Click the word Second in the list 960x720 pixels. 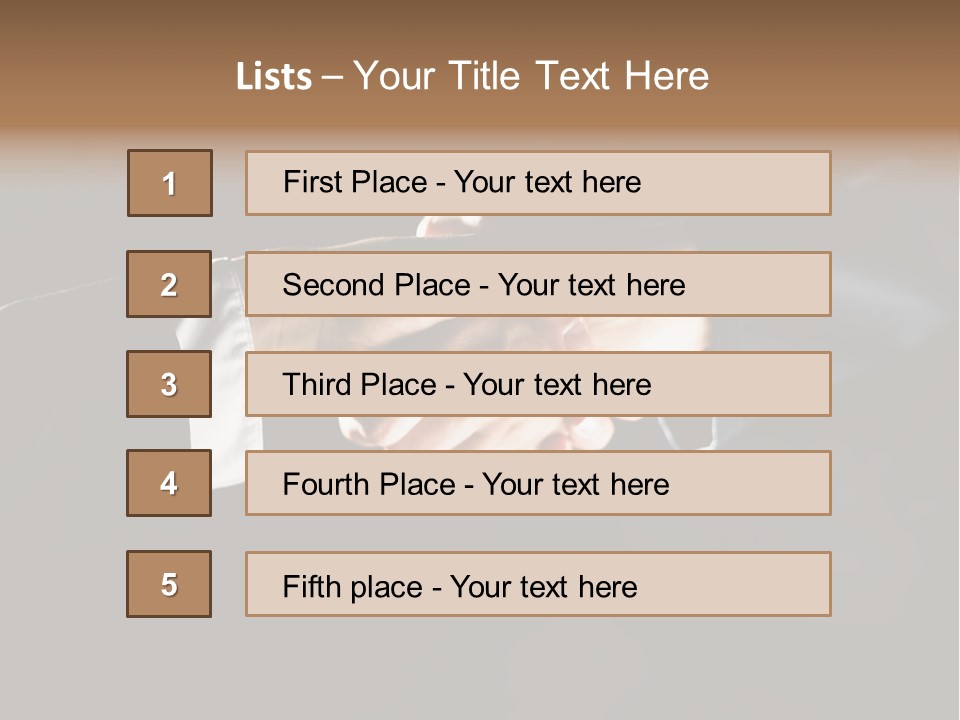334,285
